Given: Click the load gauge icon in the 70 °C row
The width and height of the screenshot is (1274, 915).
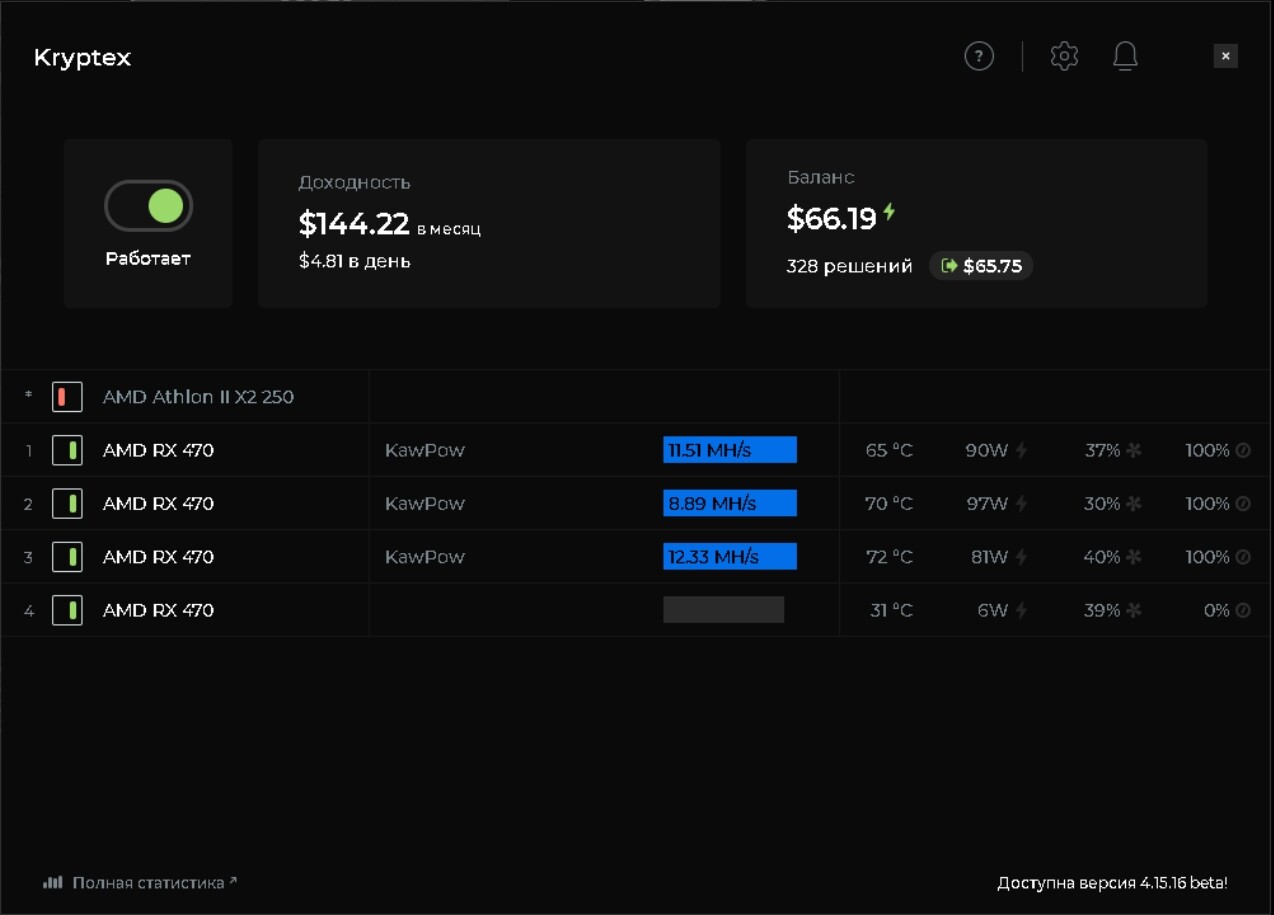Looking at the screenshot, I should (1243, 503).
